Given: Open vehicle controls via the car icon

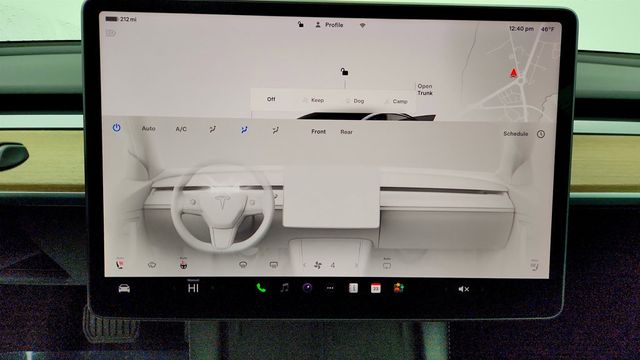Looking at the screenshot, I should point(124,289).
